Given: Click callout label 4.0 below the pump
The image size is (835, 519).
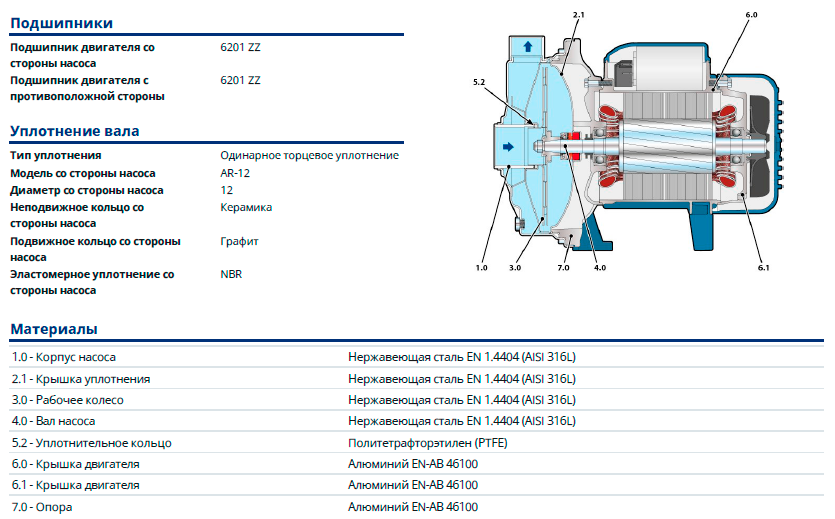Looking at the screenshot, I should [x=599, y=268].
